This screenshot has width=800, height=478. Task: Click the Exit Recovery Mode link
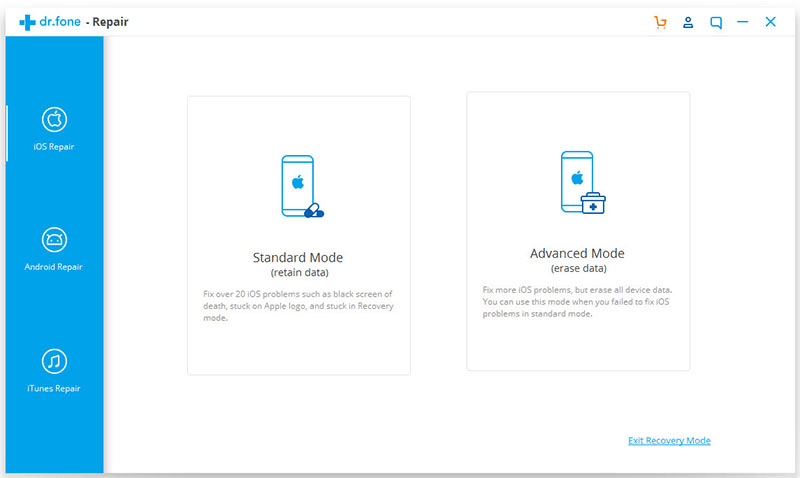click(669, 441)
